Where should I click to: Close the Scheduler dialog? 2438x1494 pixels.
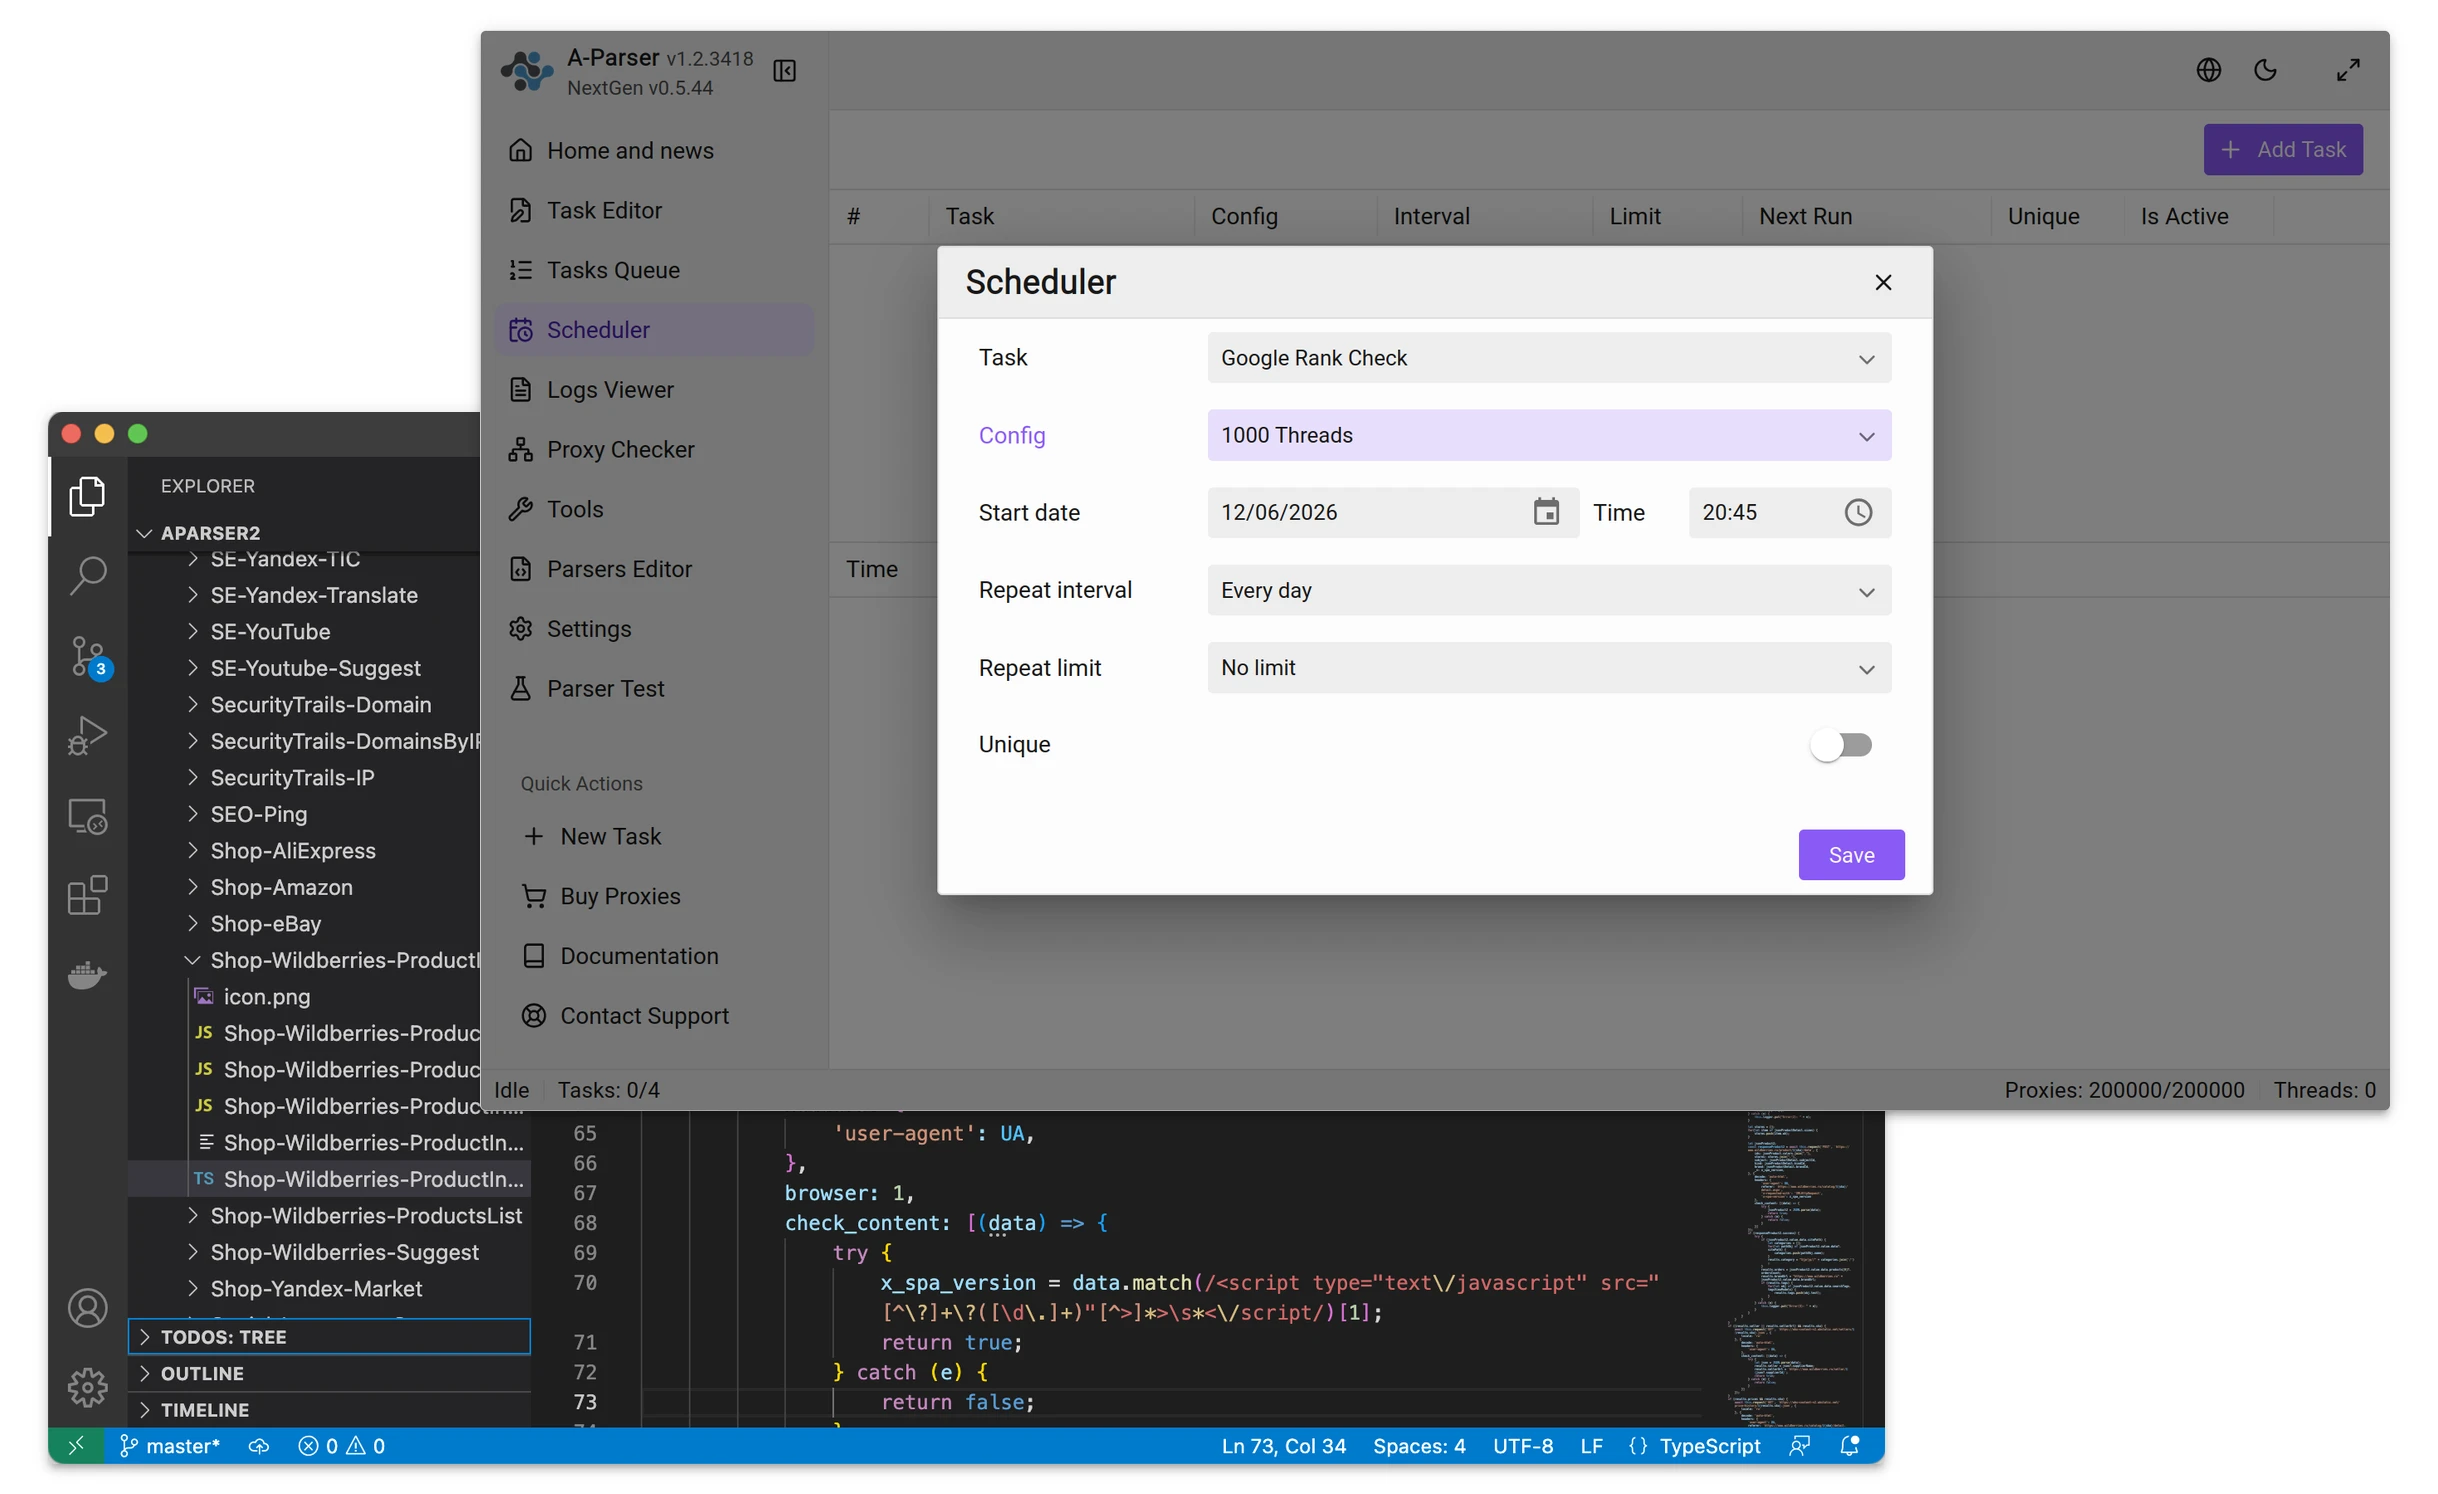click(x=1882, y=283)
